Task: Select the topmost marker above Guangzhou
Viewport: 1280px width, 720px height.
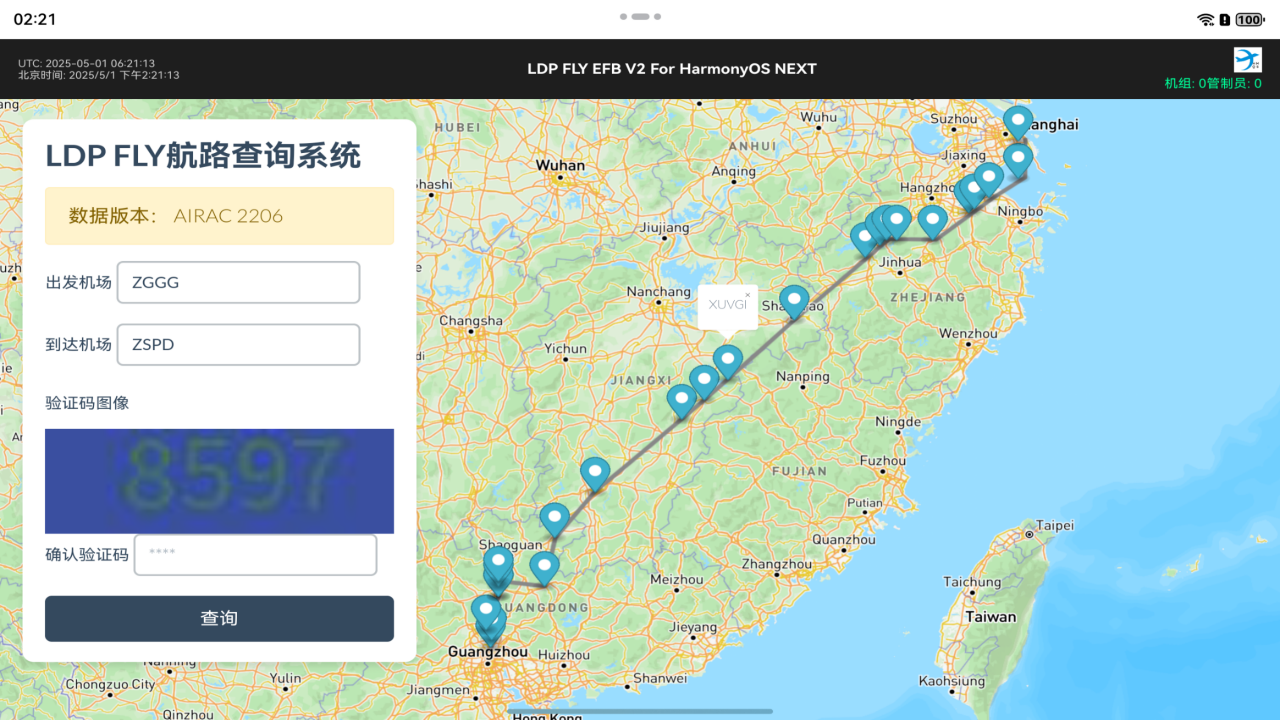Action: click(486, 609)
